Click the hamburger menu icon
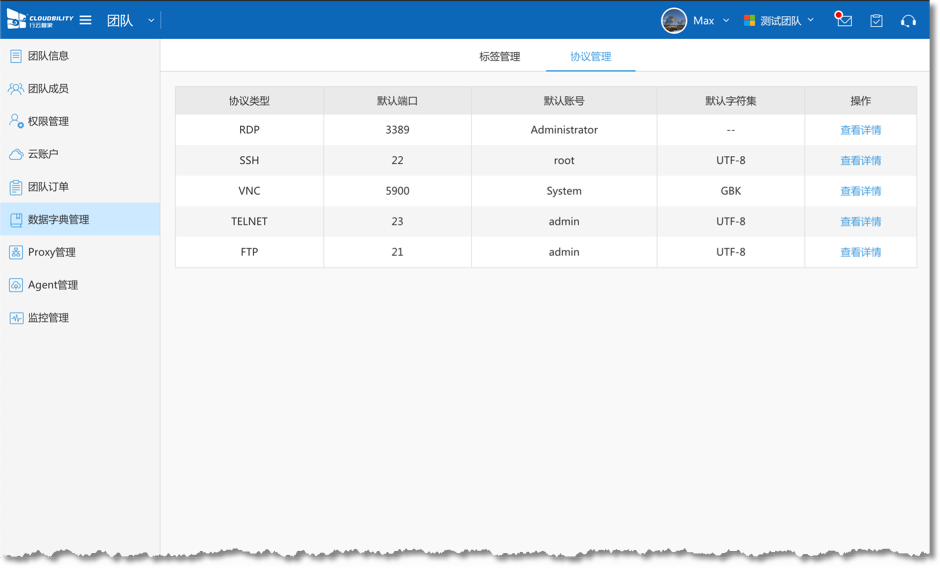 click(86, 20)
